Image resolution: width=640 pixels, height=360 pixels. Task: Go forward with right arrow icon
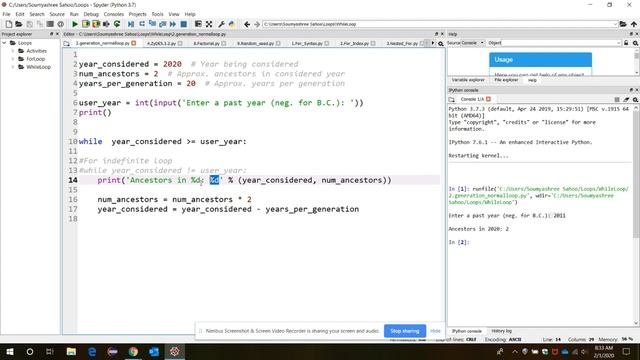click(x=257, y=24)
